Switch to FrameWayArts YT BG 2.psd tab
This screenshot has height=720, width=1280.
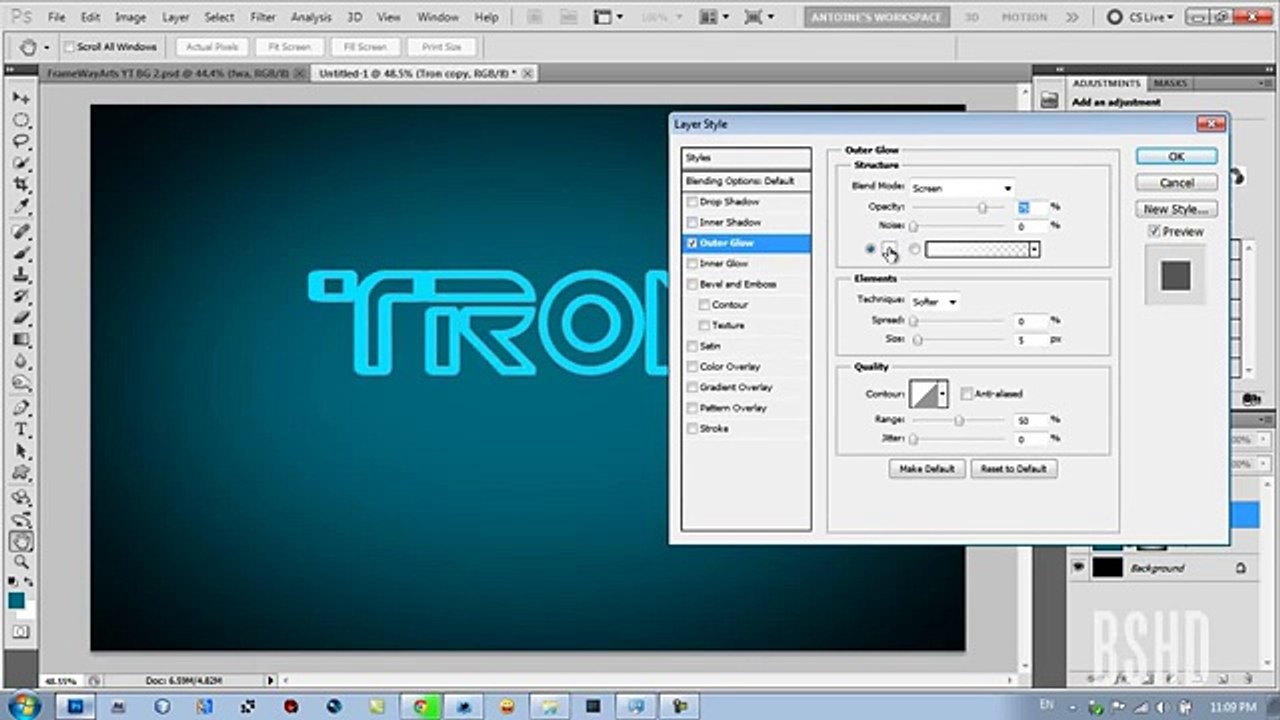coord(167,73)
